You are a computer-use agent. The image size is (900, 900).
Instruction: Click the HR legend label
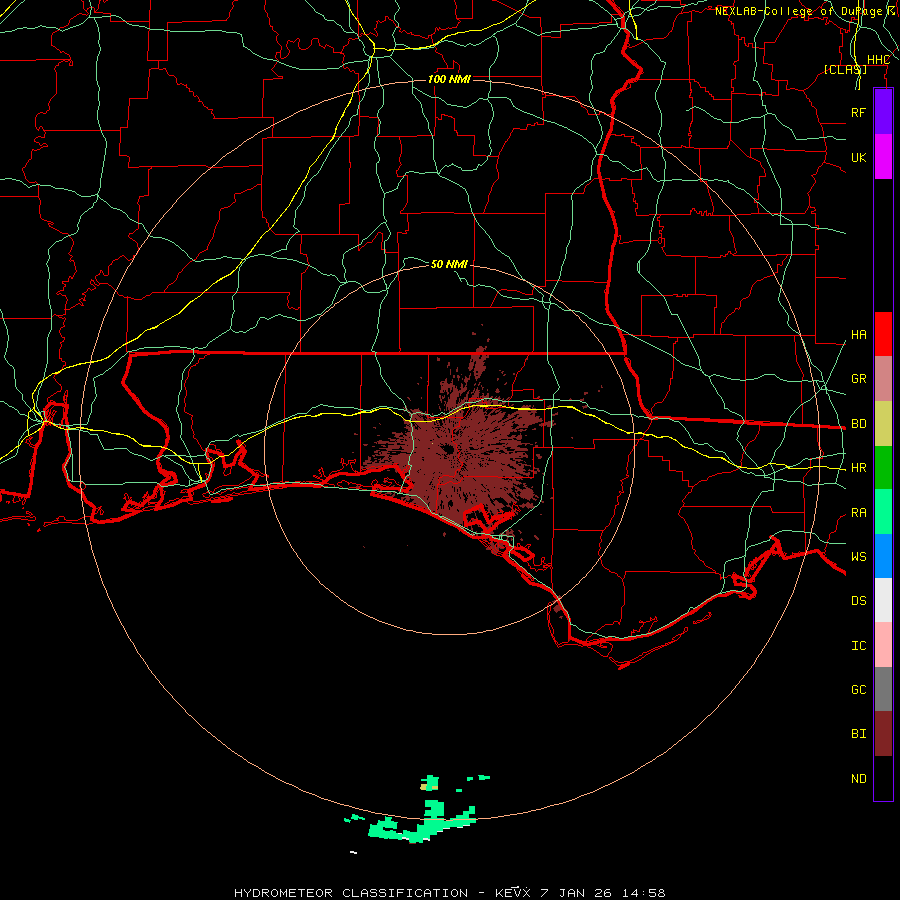point(858,468)
